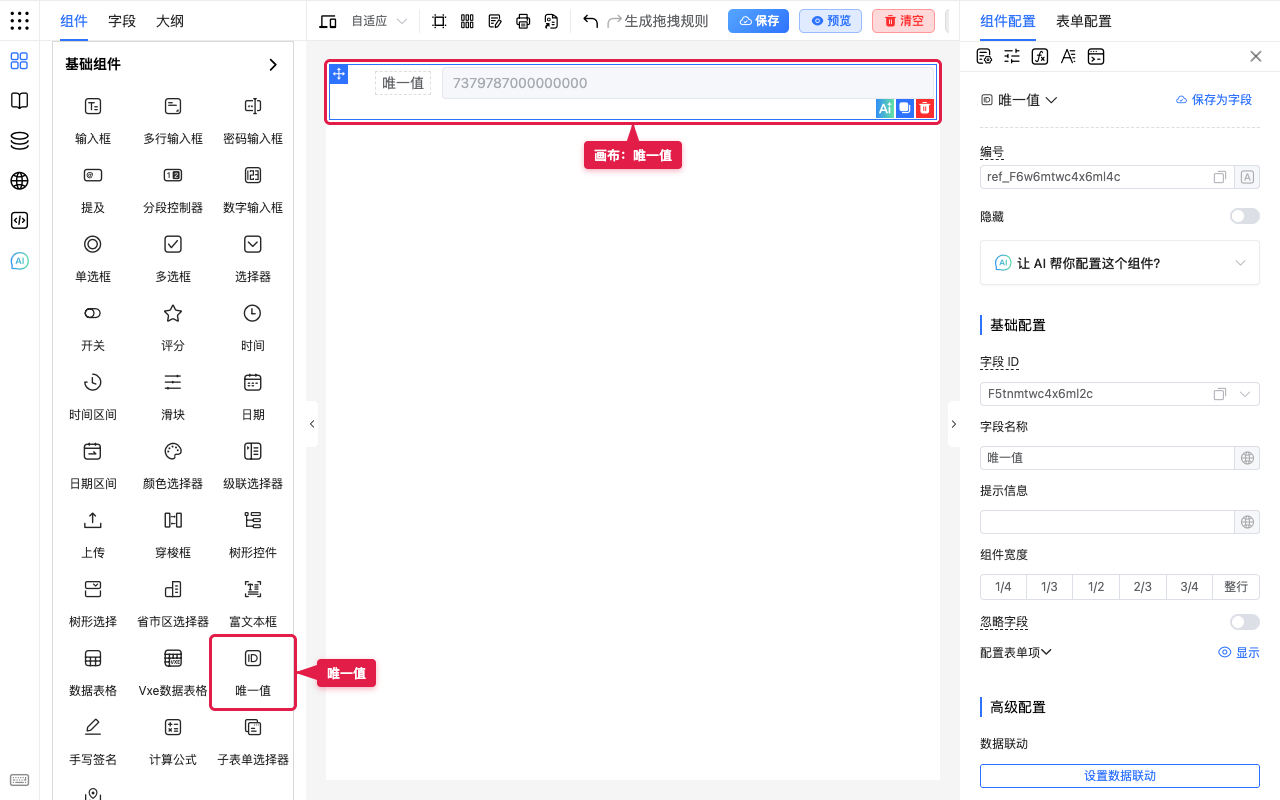Add the 计算公式 component

point(173,741)
